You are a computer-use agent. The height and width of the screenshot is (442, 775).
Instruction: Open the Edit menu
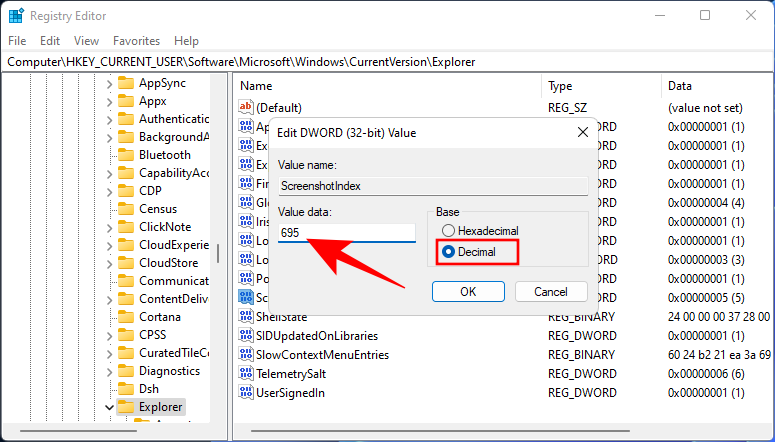click(50, 41)
